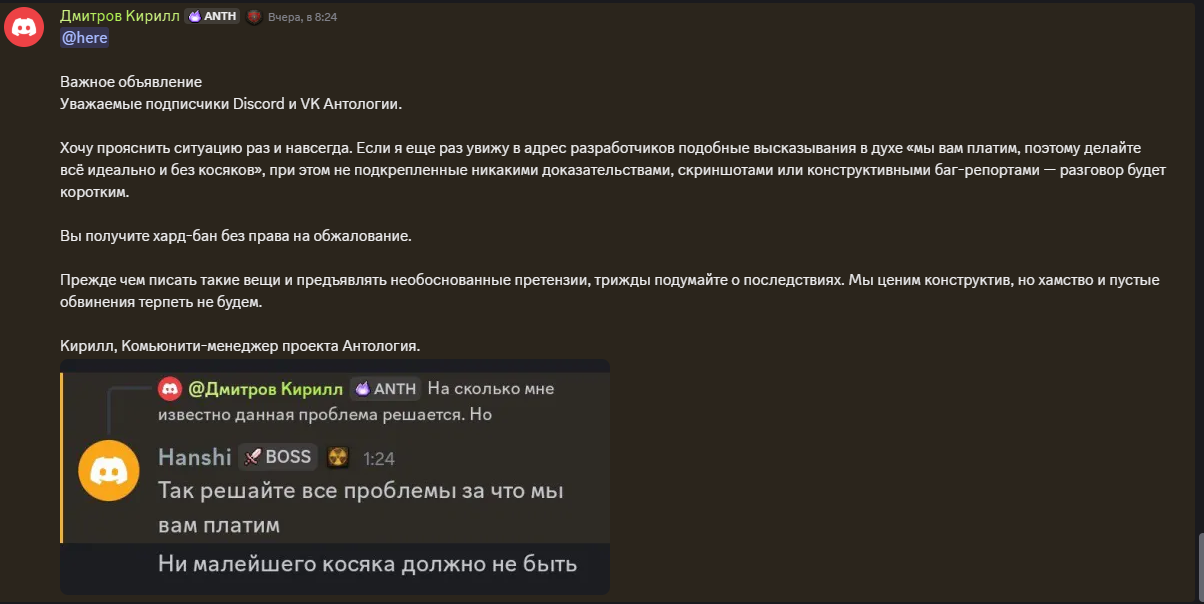
Task: Click the BOSS sword tag next to Hanshi
Action: click(278, 458)
